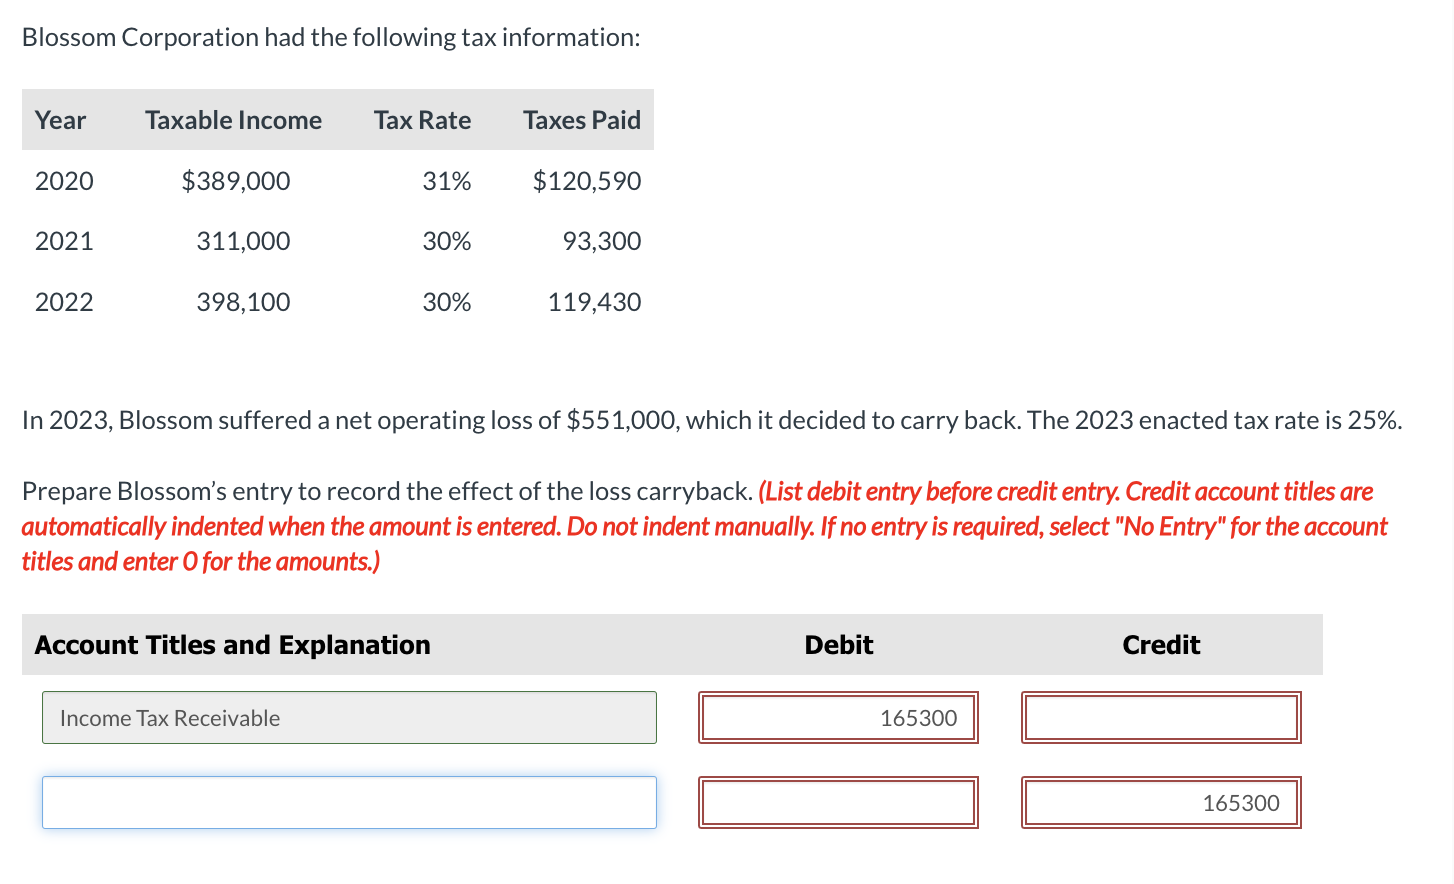Open the blank second account title selector
The width and height of the screenshot is (1454, 884).
click(x=348, y=802)
